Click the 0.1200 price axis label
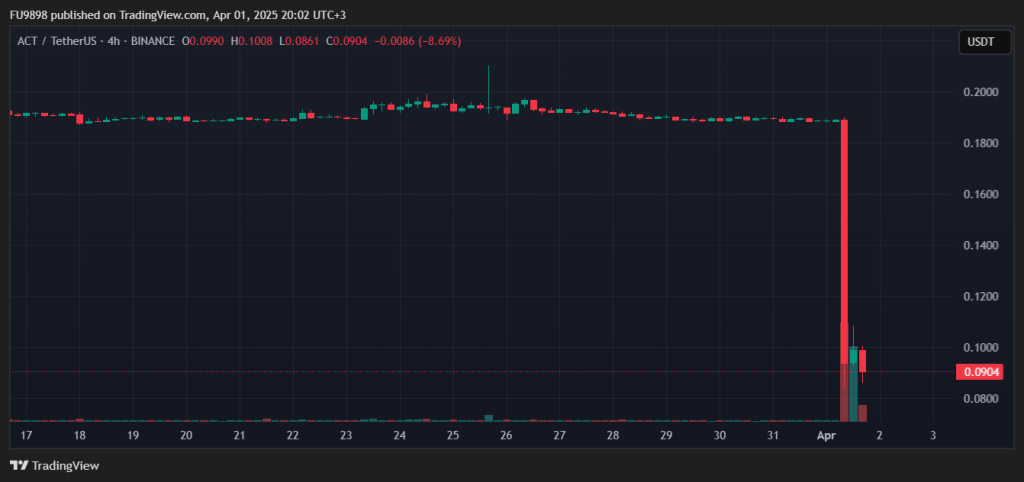 coord(981,297)
